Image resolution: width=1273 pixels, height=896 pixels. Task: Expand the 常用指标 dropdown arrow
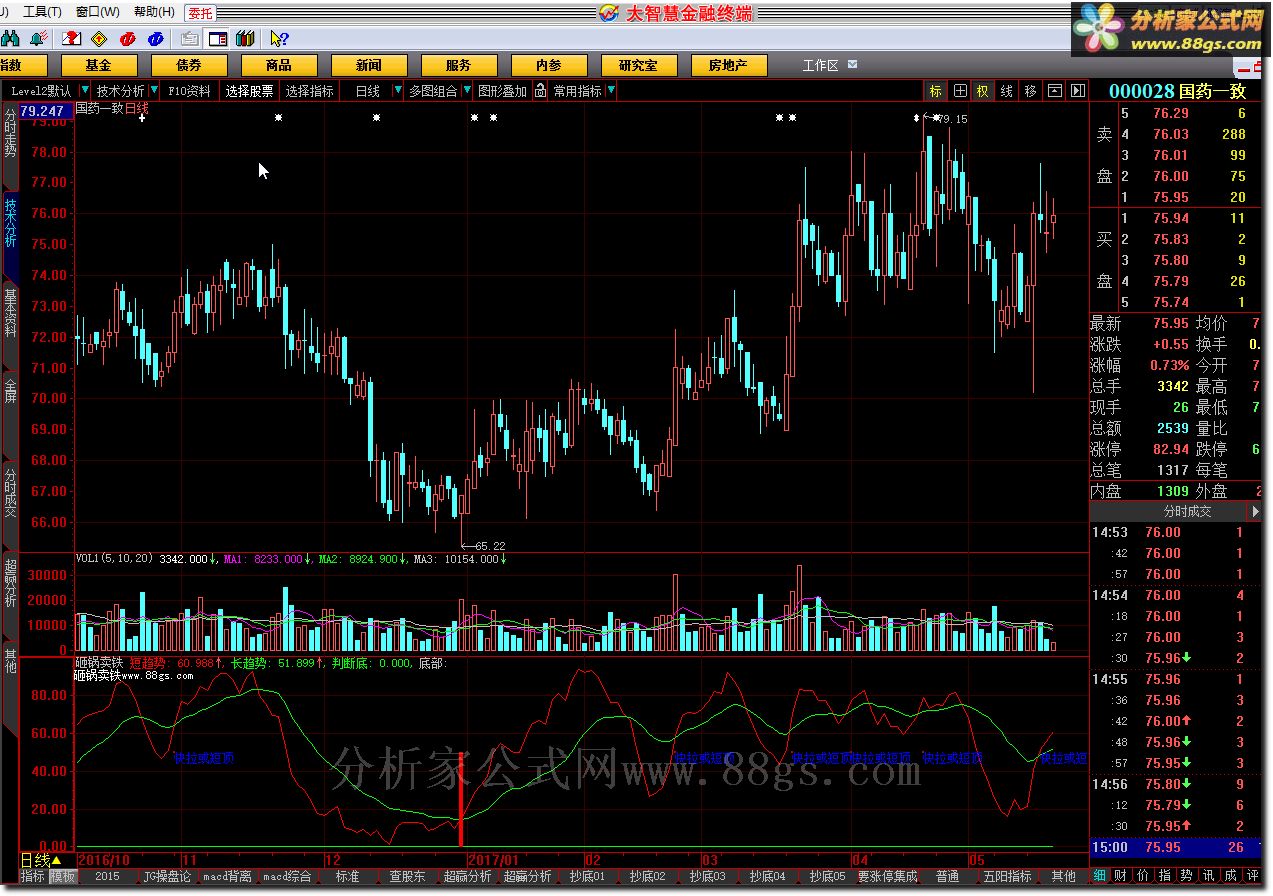611,91
